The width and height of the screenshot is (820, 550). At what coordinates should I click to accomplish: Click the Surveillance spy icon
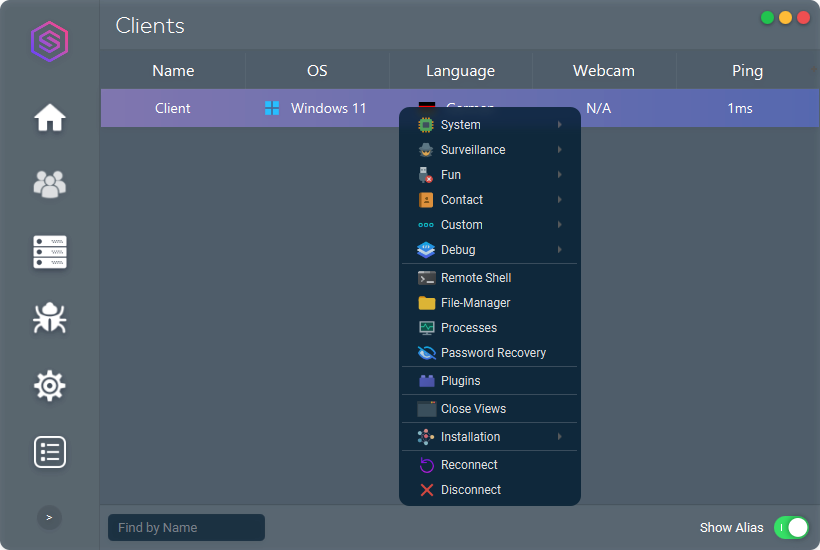point(426,150)
